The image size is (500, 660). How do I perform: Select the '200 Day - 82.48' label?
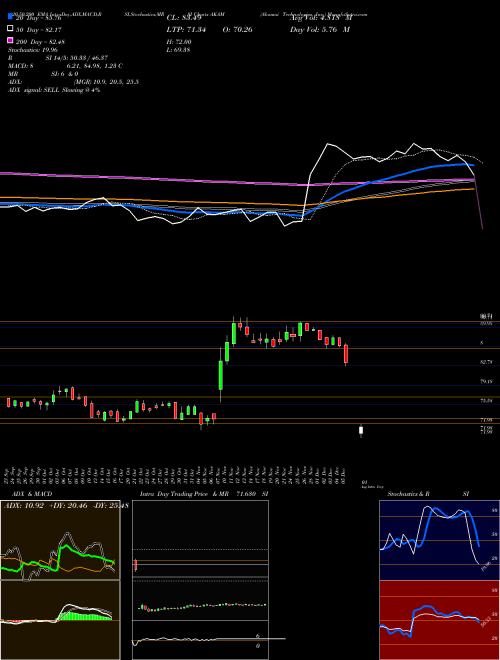click(x=40, y=42)
